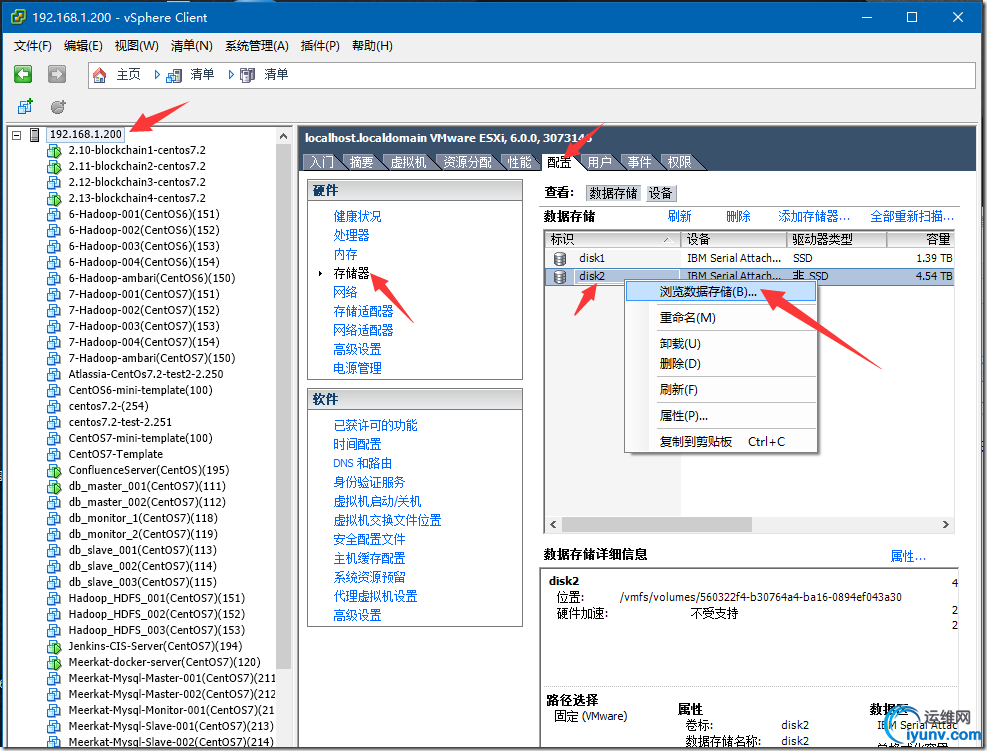Click the datastore icon in the disk2 row
This screenshot has width=987, height=751.
560,276
